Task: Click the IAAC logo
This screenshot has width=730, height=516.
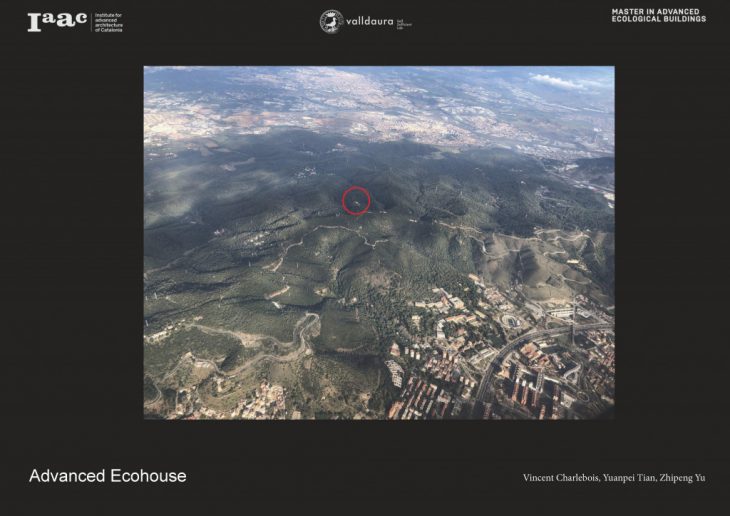Action: [56, 21]
